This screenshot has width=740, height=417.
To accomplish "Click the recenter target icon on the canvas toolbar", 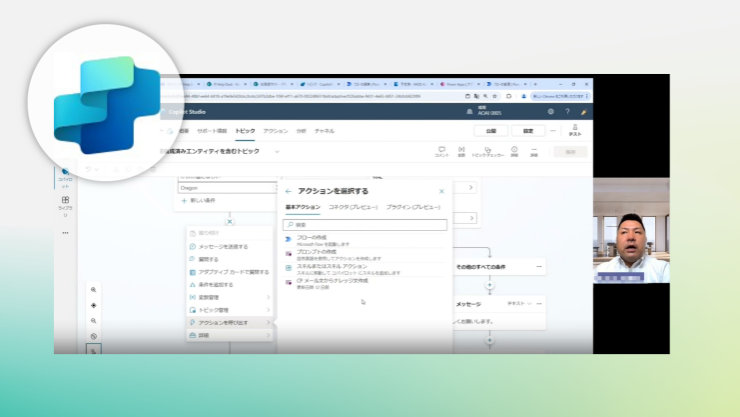I will point(93,305).
